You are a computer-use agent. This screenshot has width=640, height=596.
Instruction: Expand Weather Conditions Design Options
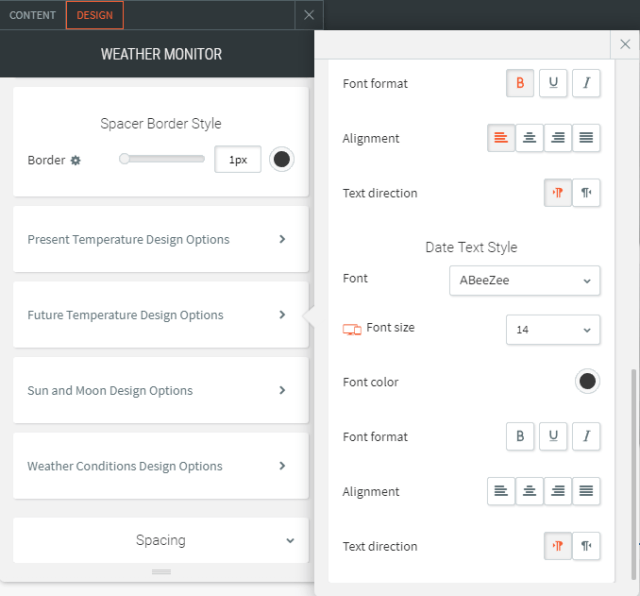click(x=161, y=466)
